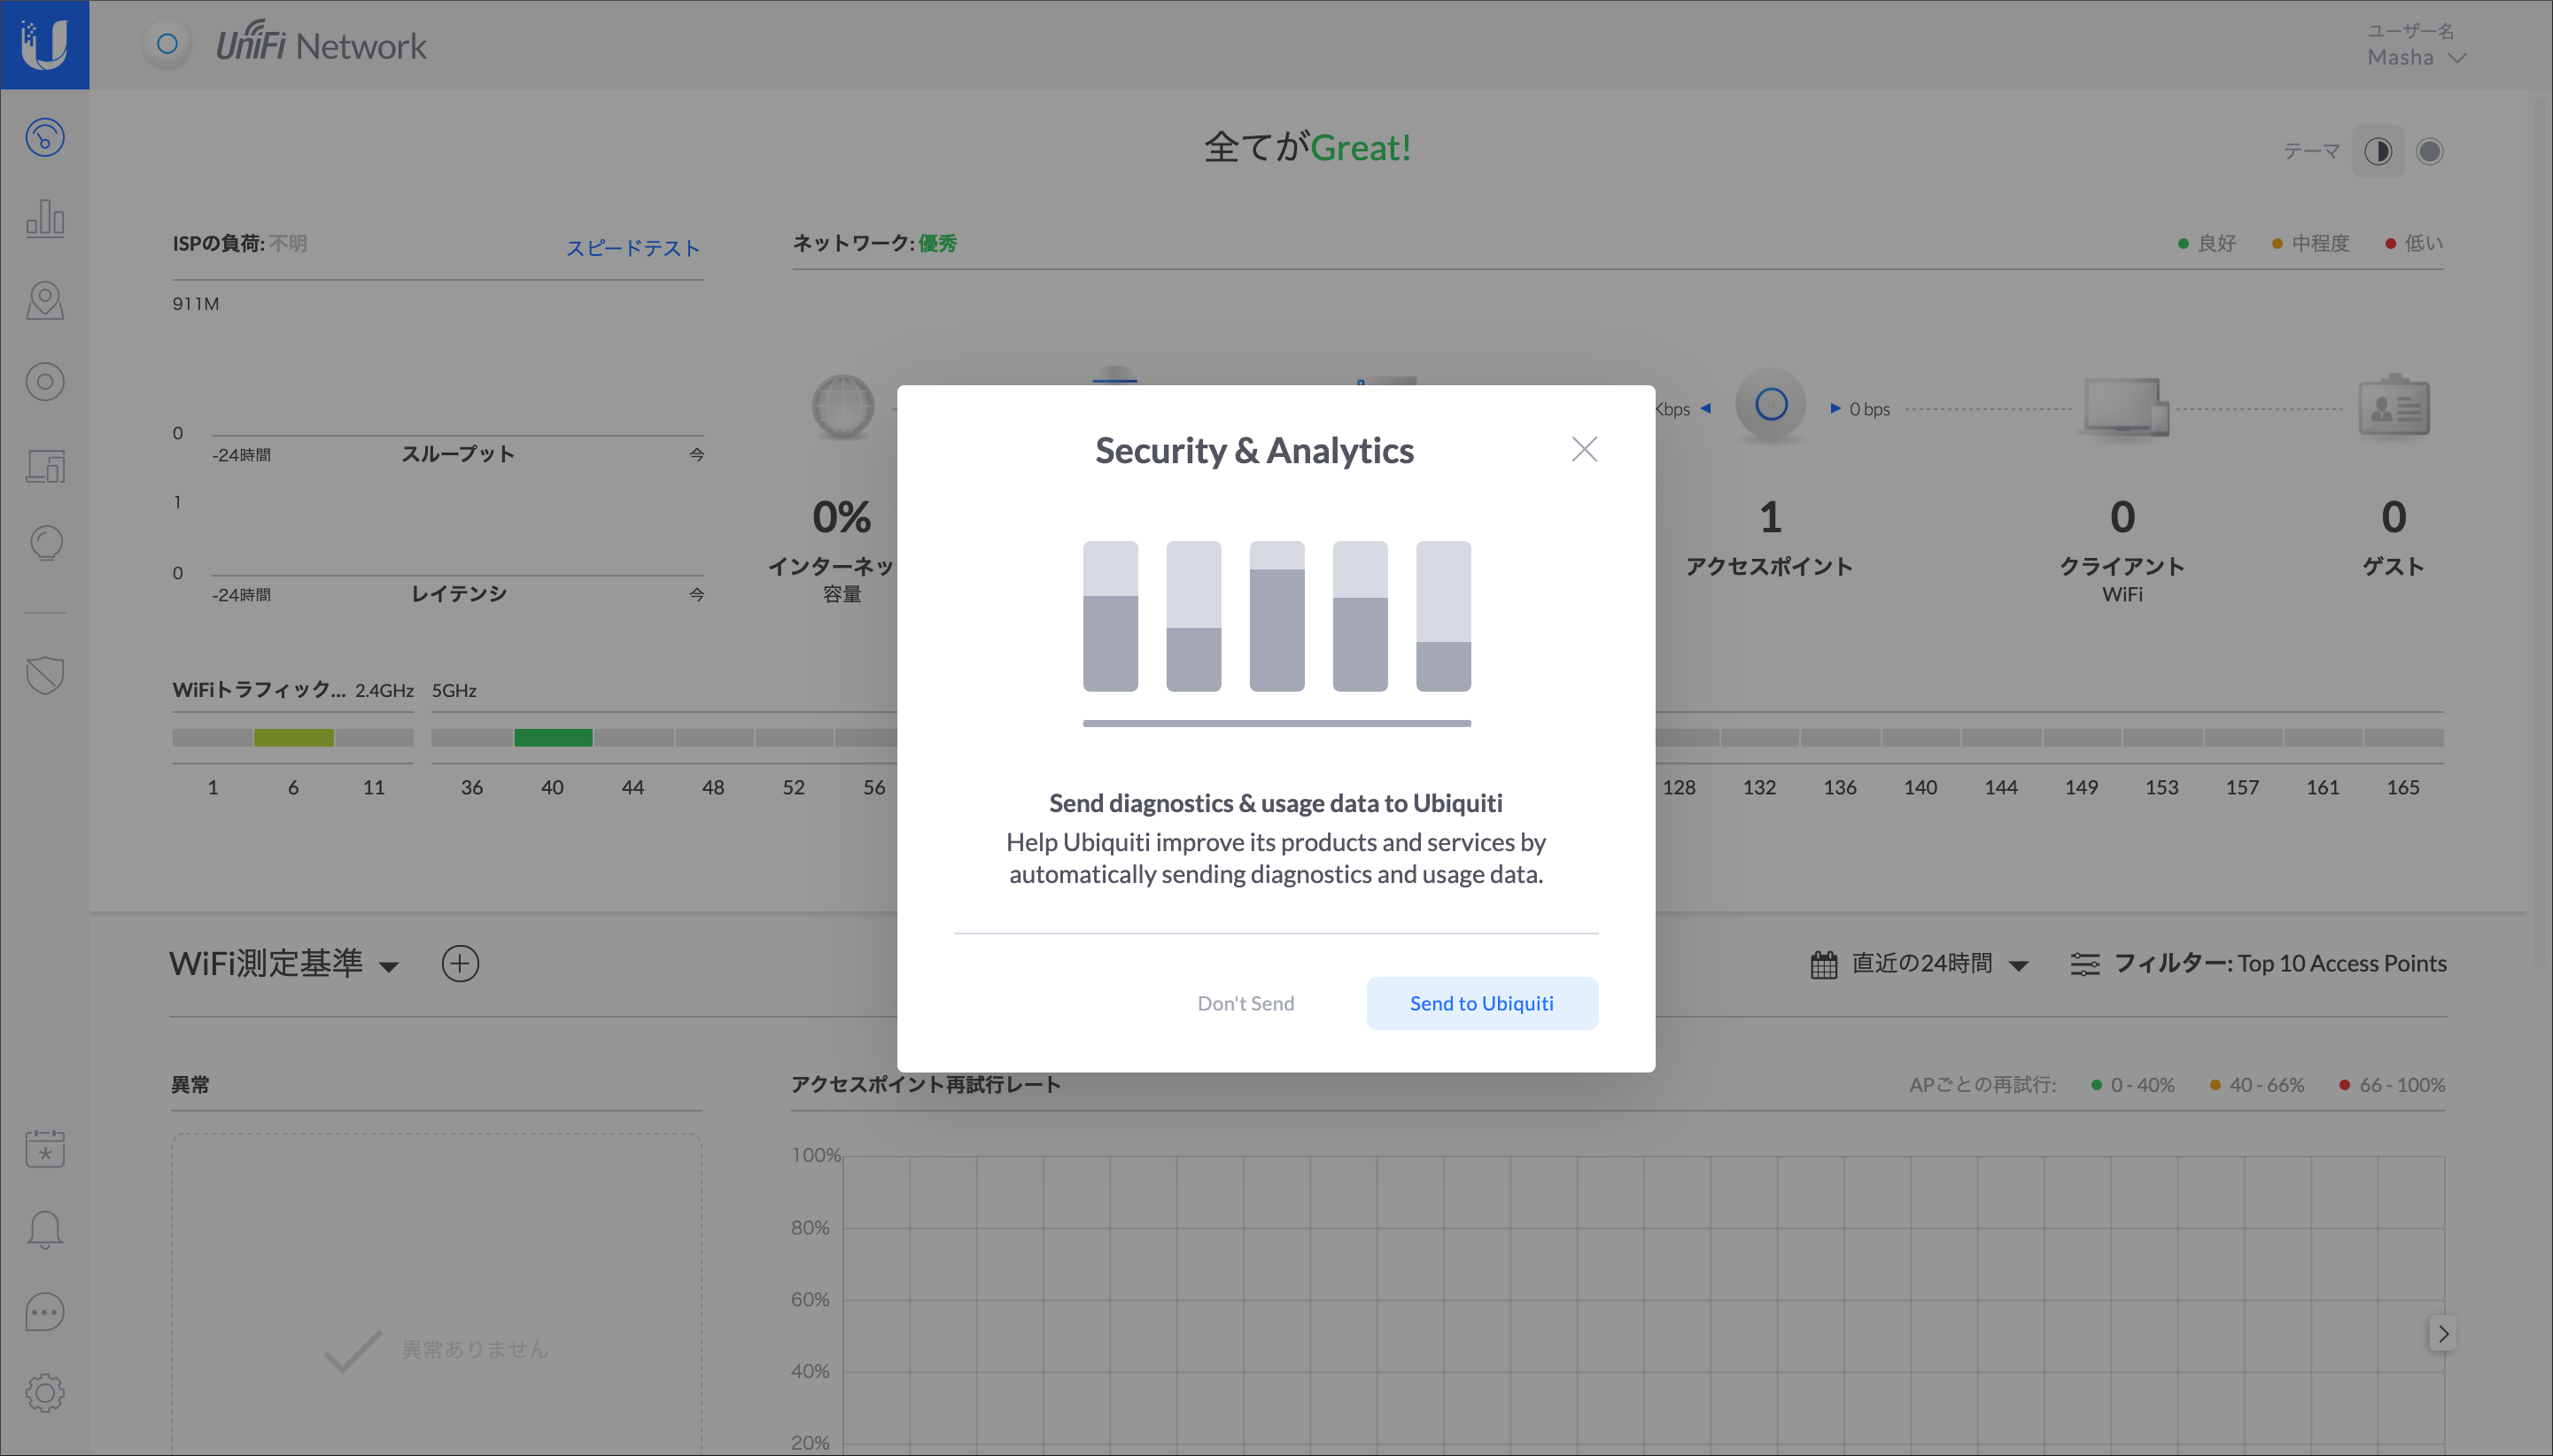
Task: Click the Don't Send button
Action: click(x=1245, y=1003)
